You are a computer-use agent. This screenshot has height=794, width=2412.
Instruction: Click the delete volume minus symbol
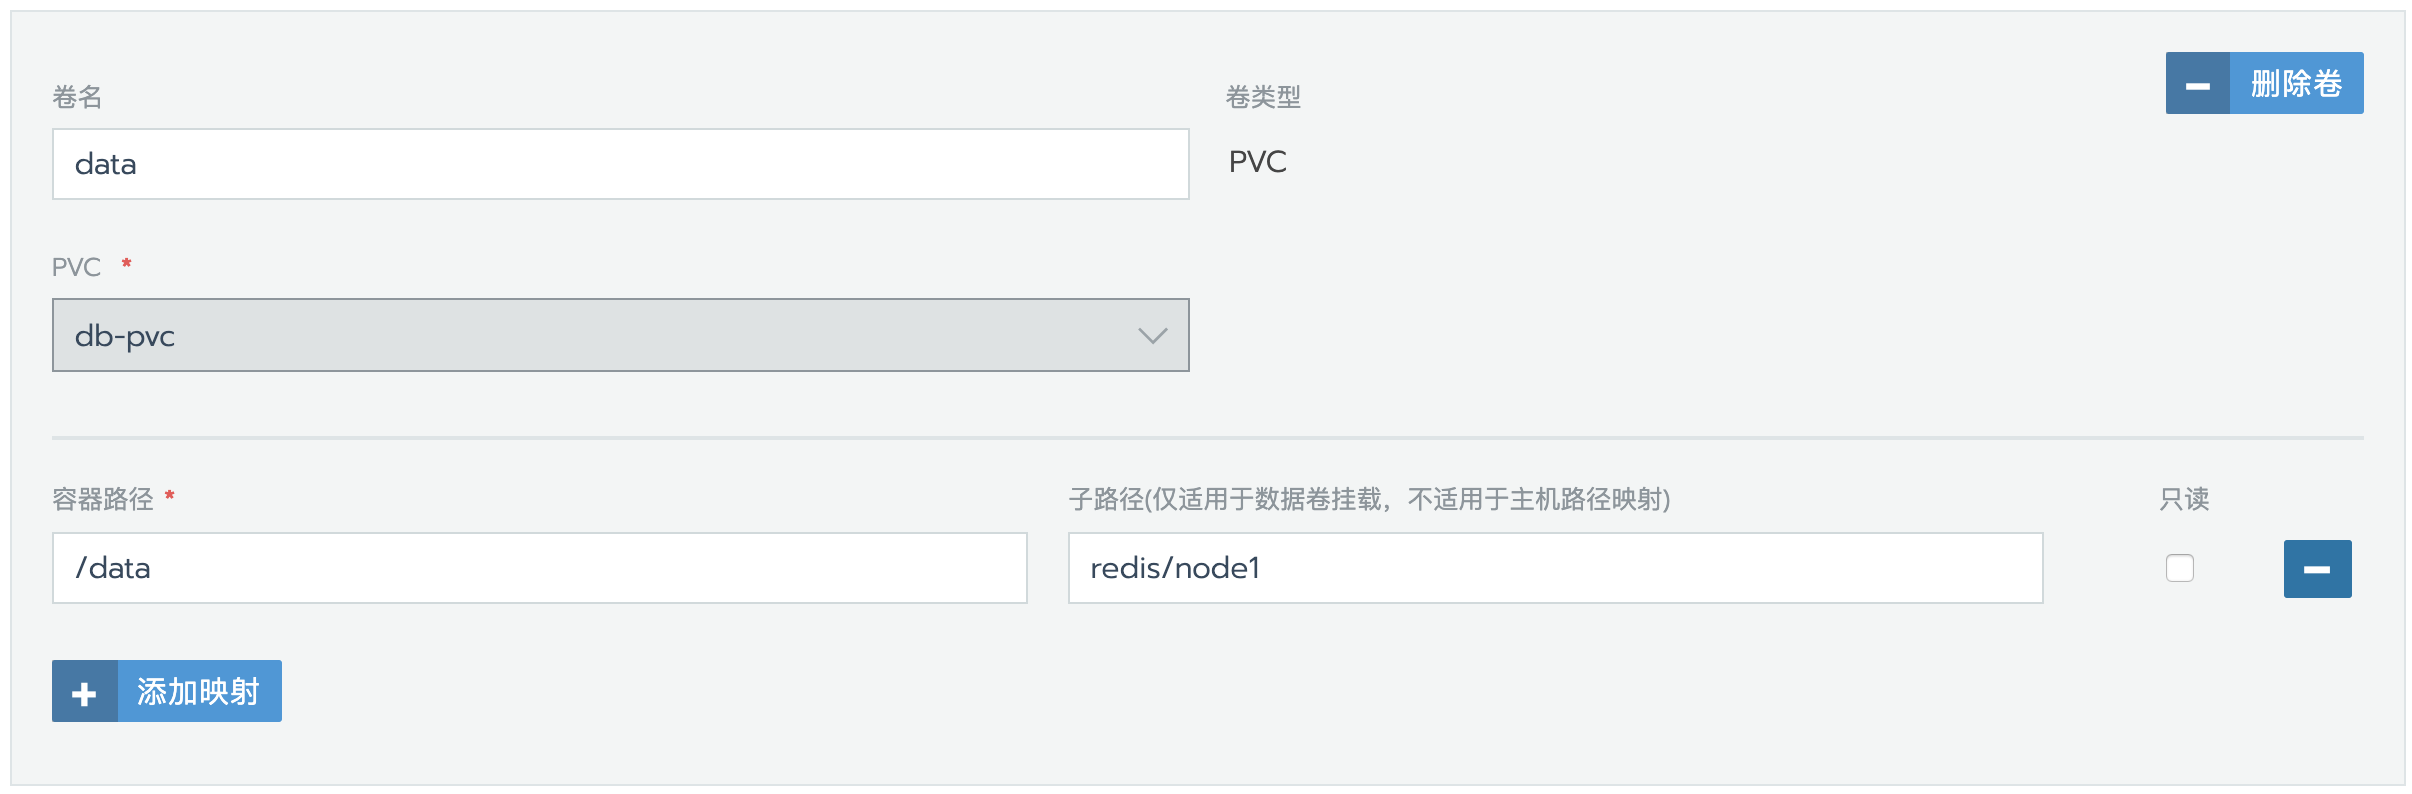(2197, 82)
